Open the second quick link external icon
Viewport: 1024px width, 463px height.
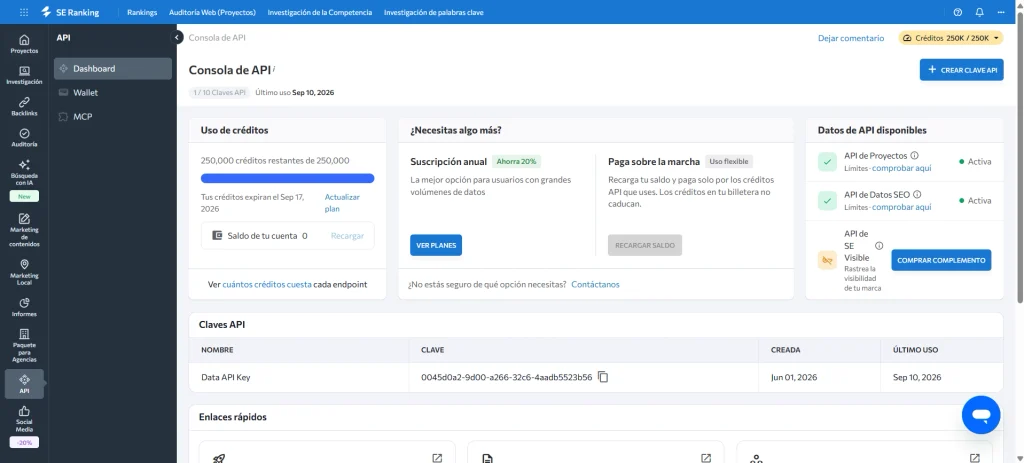pyautogui.click(x=705, y=458)
